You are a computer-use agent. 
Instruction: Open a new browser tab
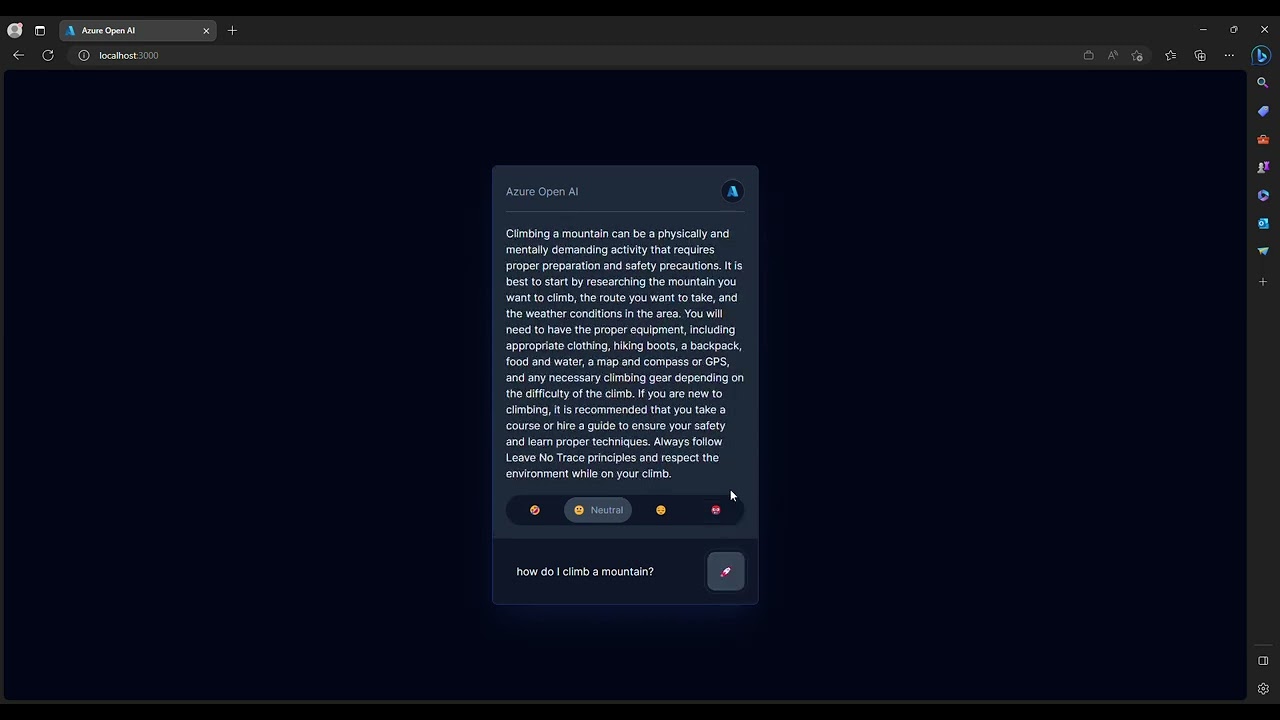[x=232, y=30]
